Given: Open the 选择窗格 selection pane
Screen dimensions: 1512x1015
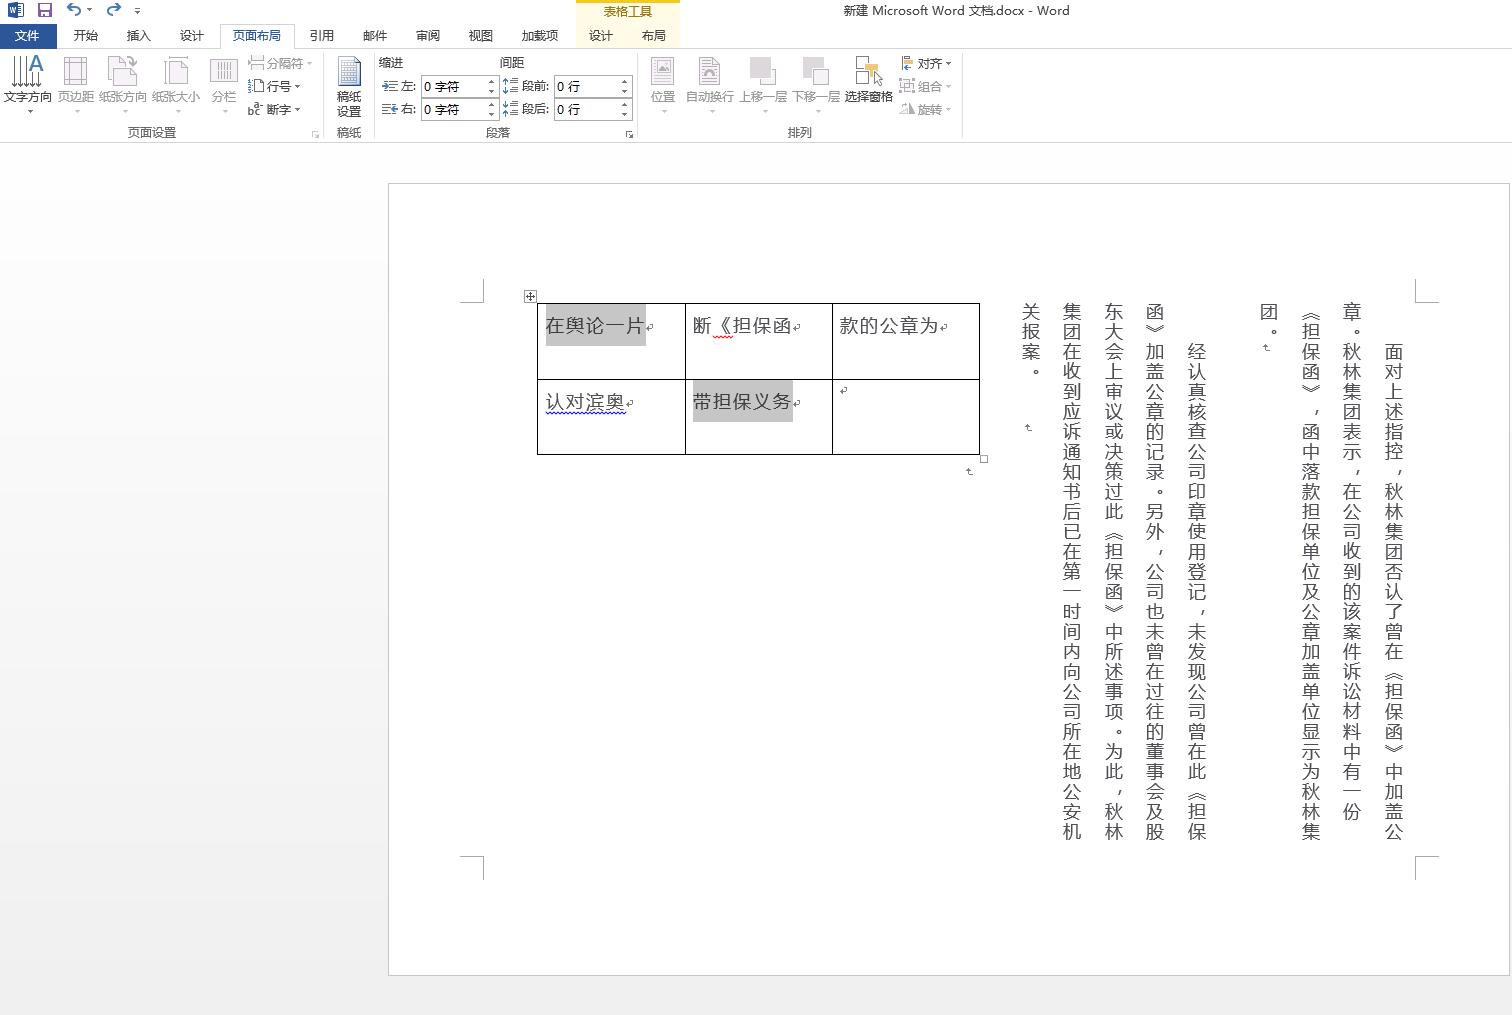Looking at the screenshot, I should (x=868, y=80).
